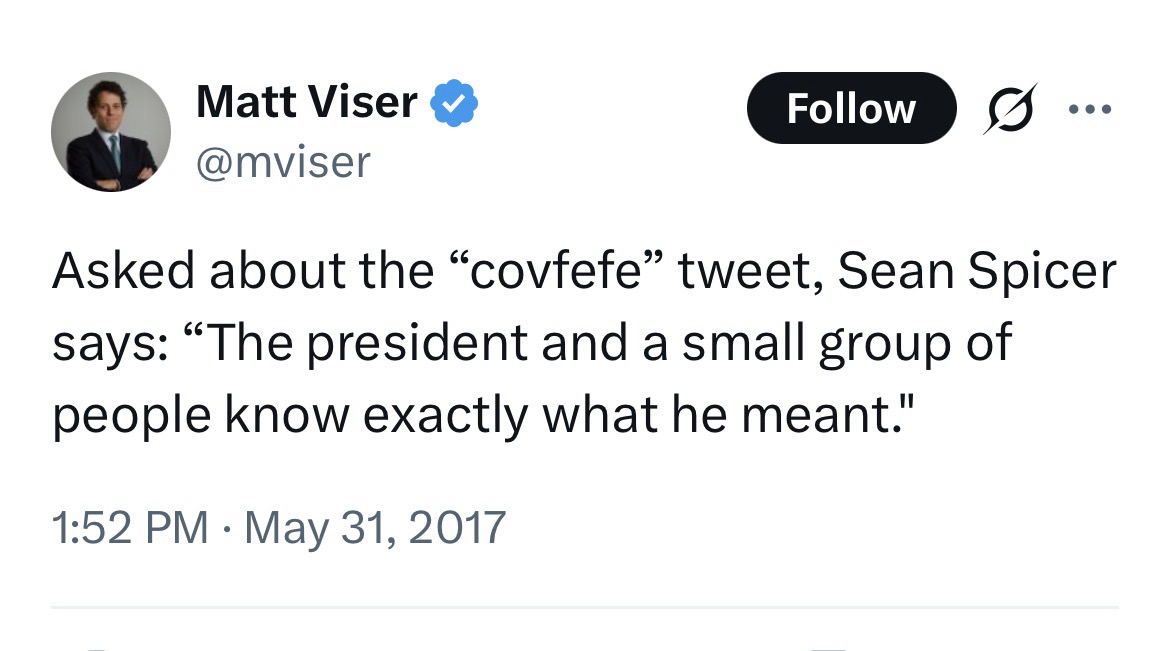Viewport: 1170px width, 651px height.
Task: Click the gray divider line below the timestamp
Action: 585,607
